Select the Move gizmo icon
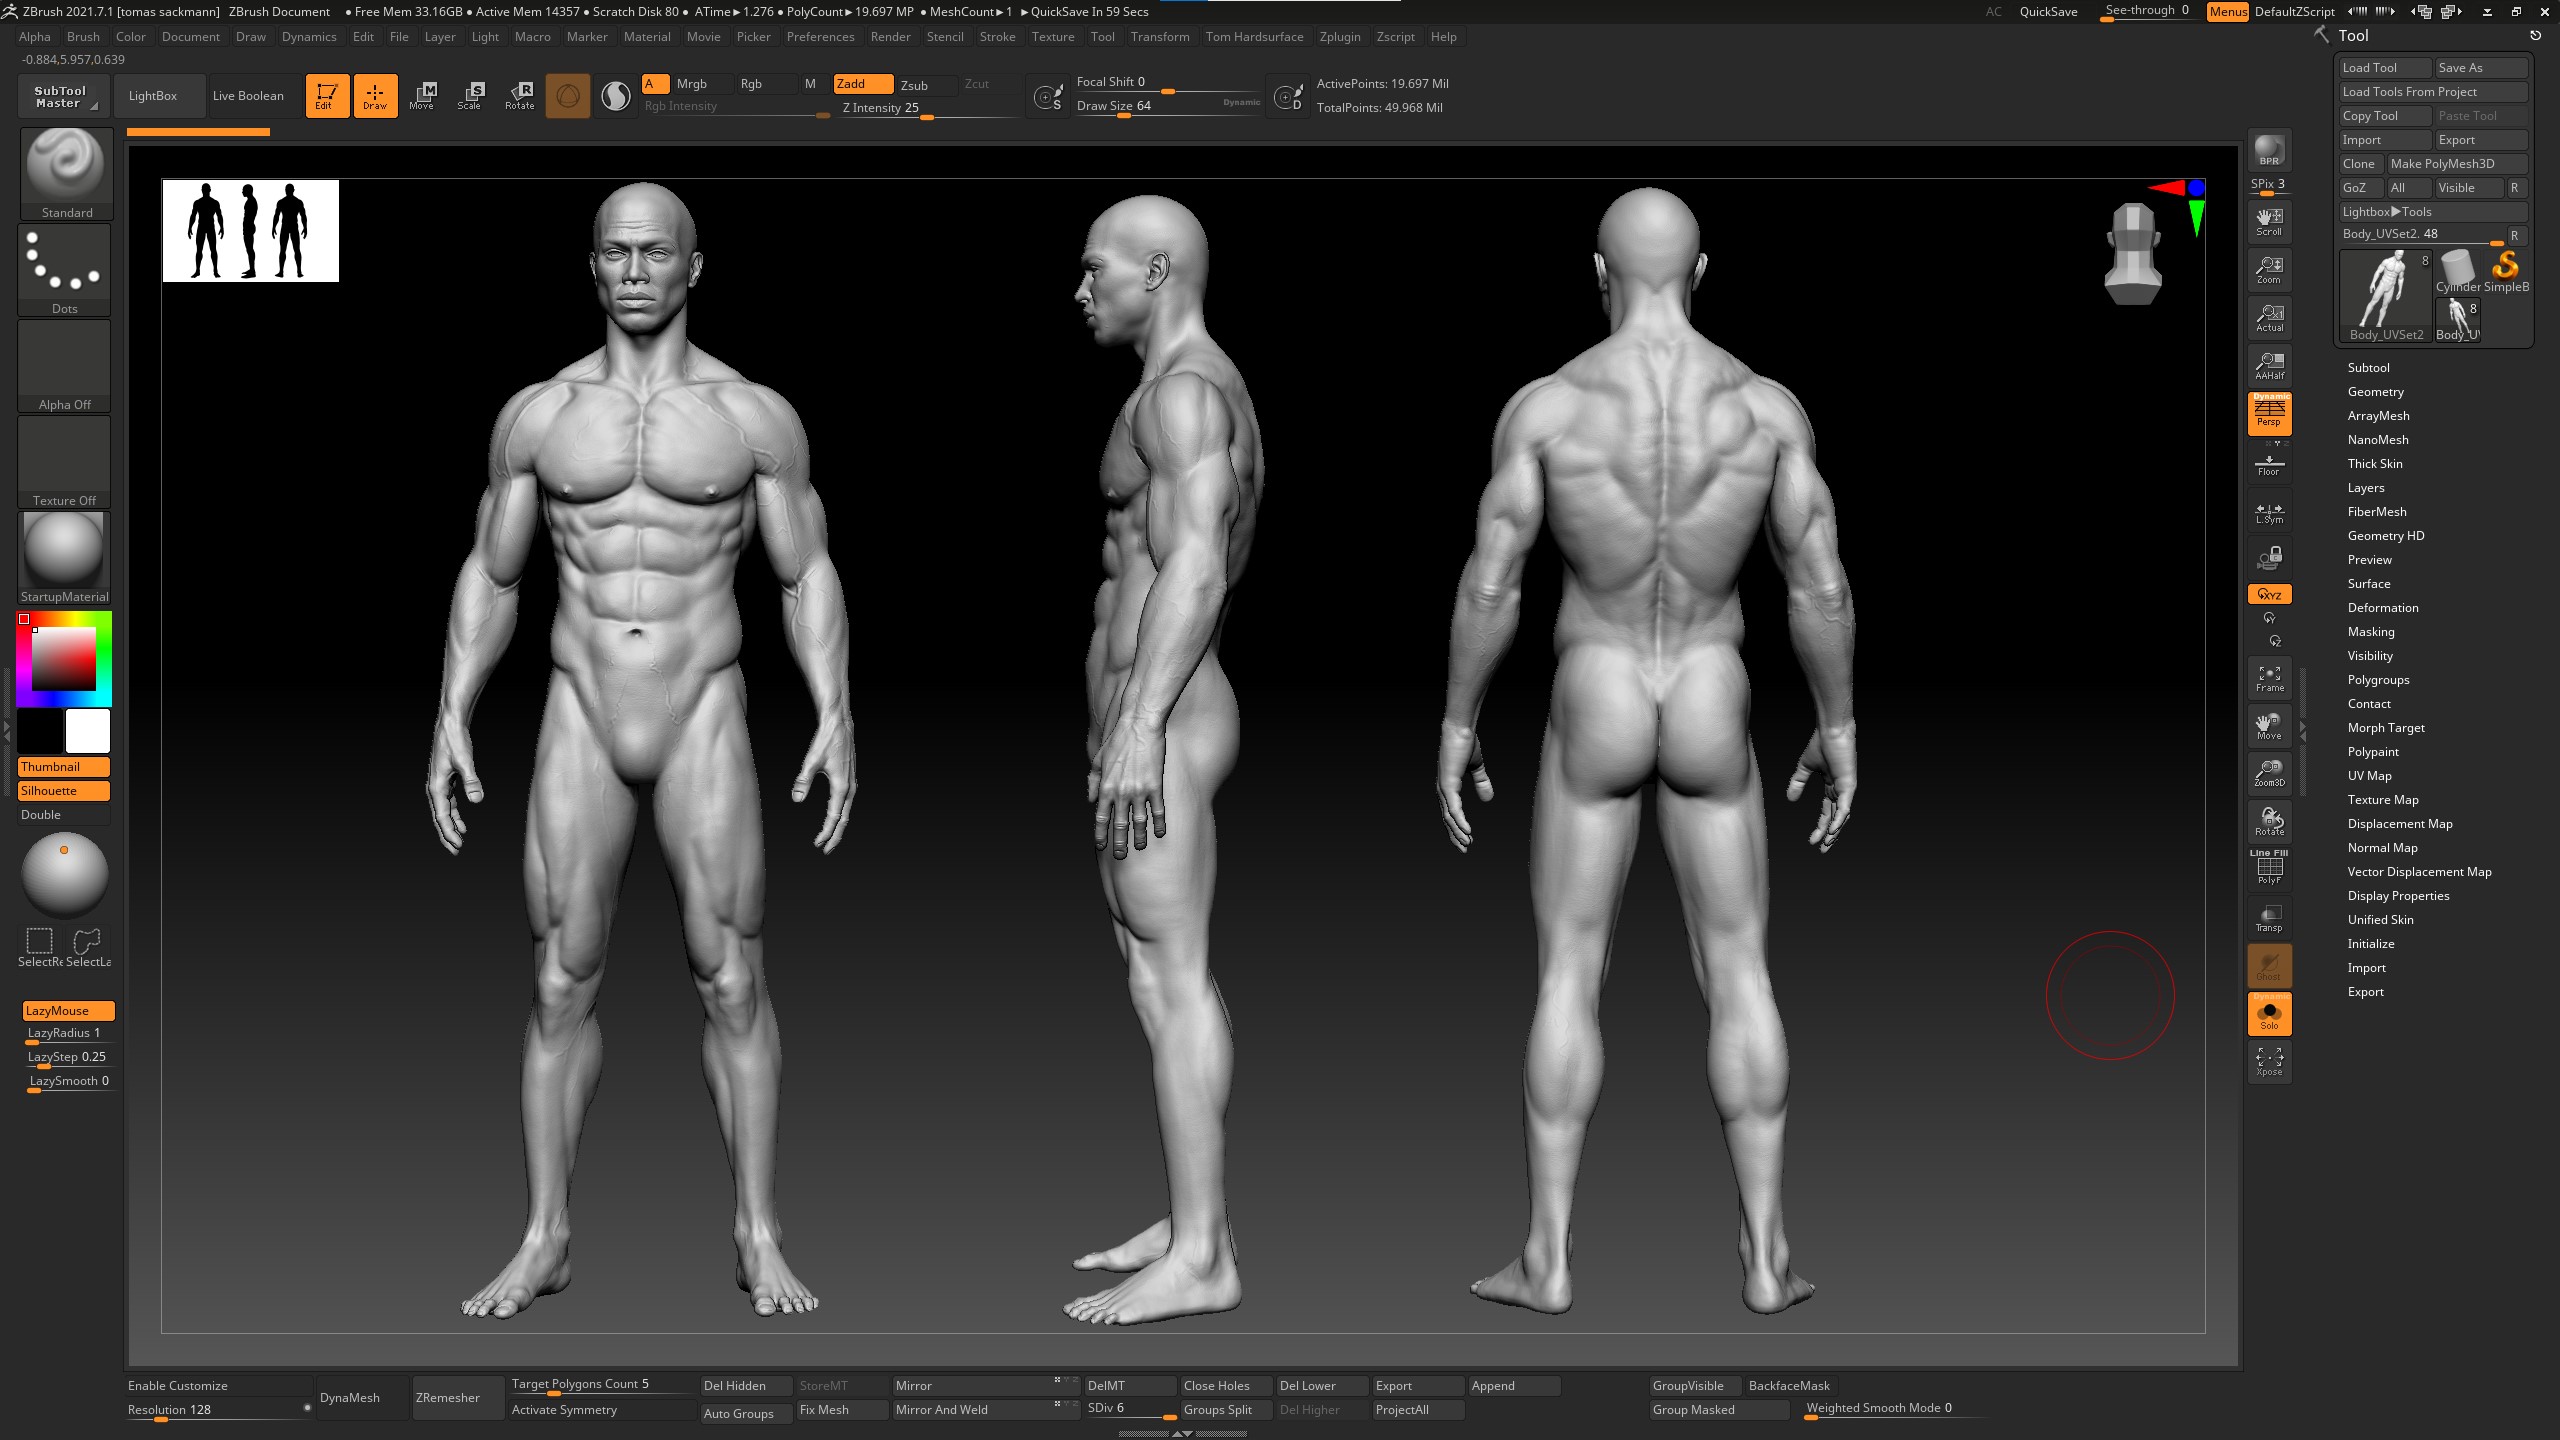Image resolution: width=2560 pixels, height=1440 pixels. (x=422, y=96)
